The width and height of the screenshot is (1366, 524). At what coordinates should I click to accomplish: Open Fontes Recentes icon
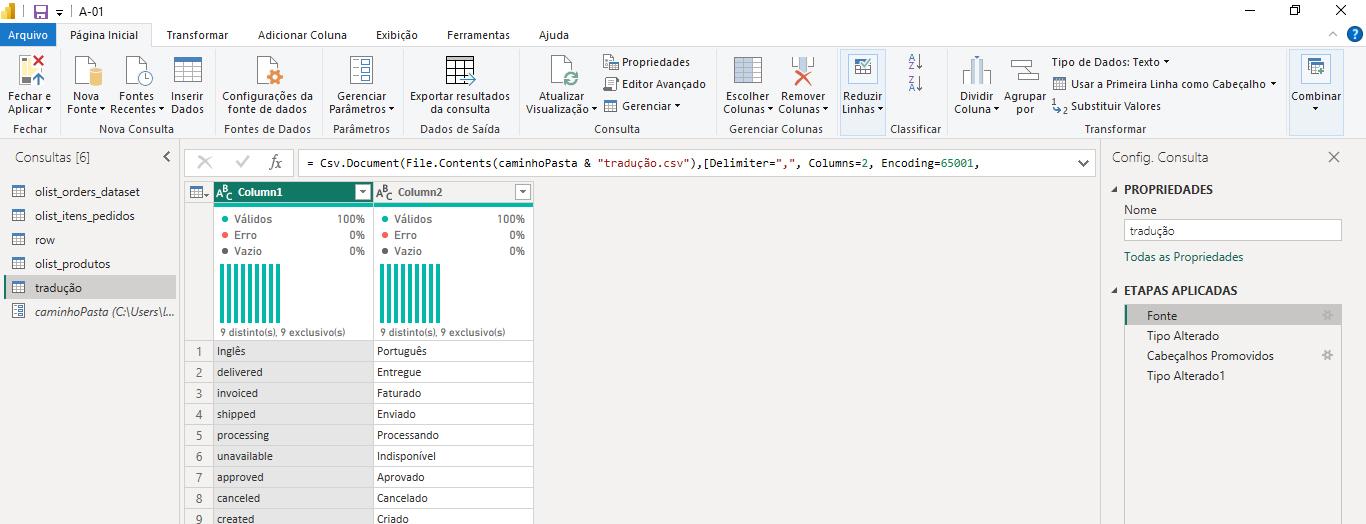click(138, 71)
